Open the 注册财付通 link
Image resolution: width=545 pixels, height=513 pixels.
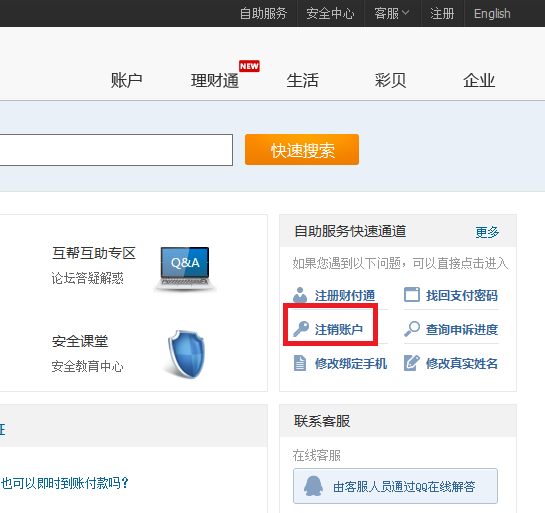(345, 295)
